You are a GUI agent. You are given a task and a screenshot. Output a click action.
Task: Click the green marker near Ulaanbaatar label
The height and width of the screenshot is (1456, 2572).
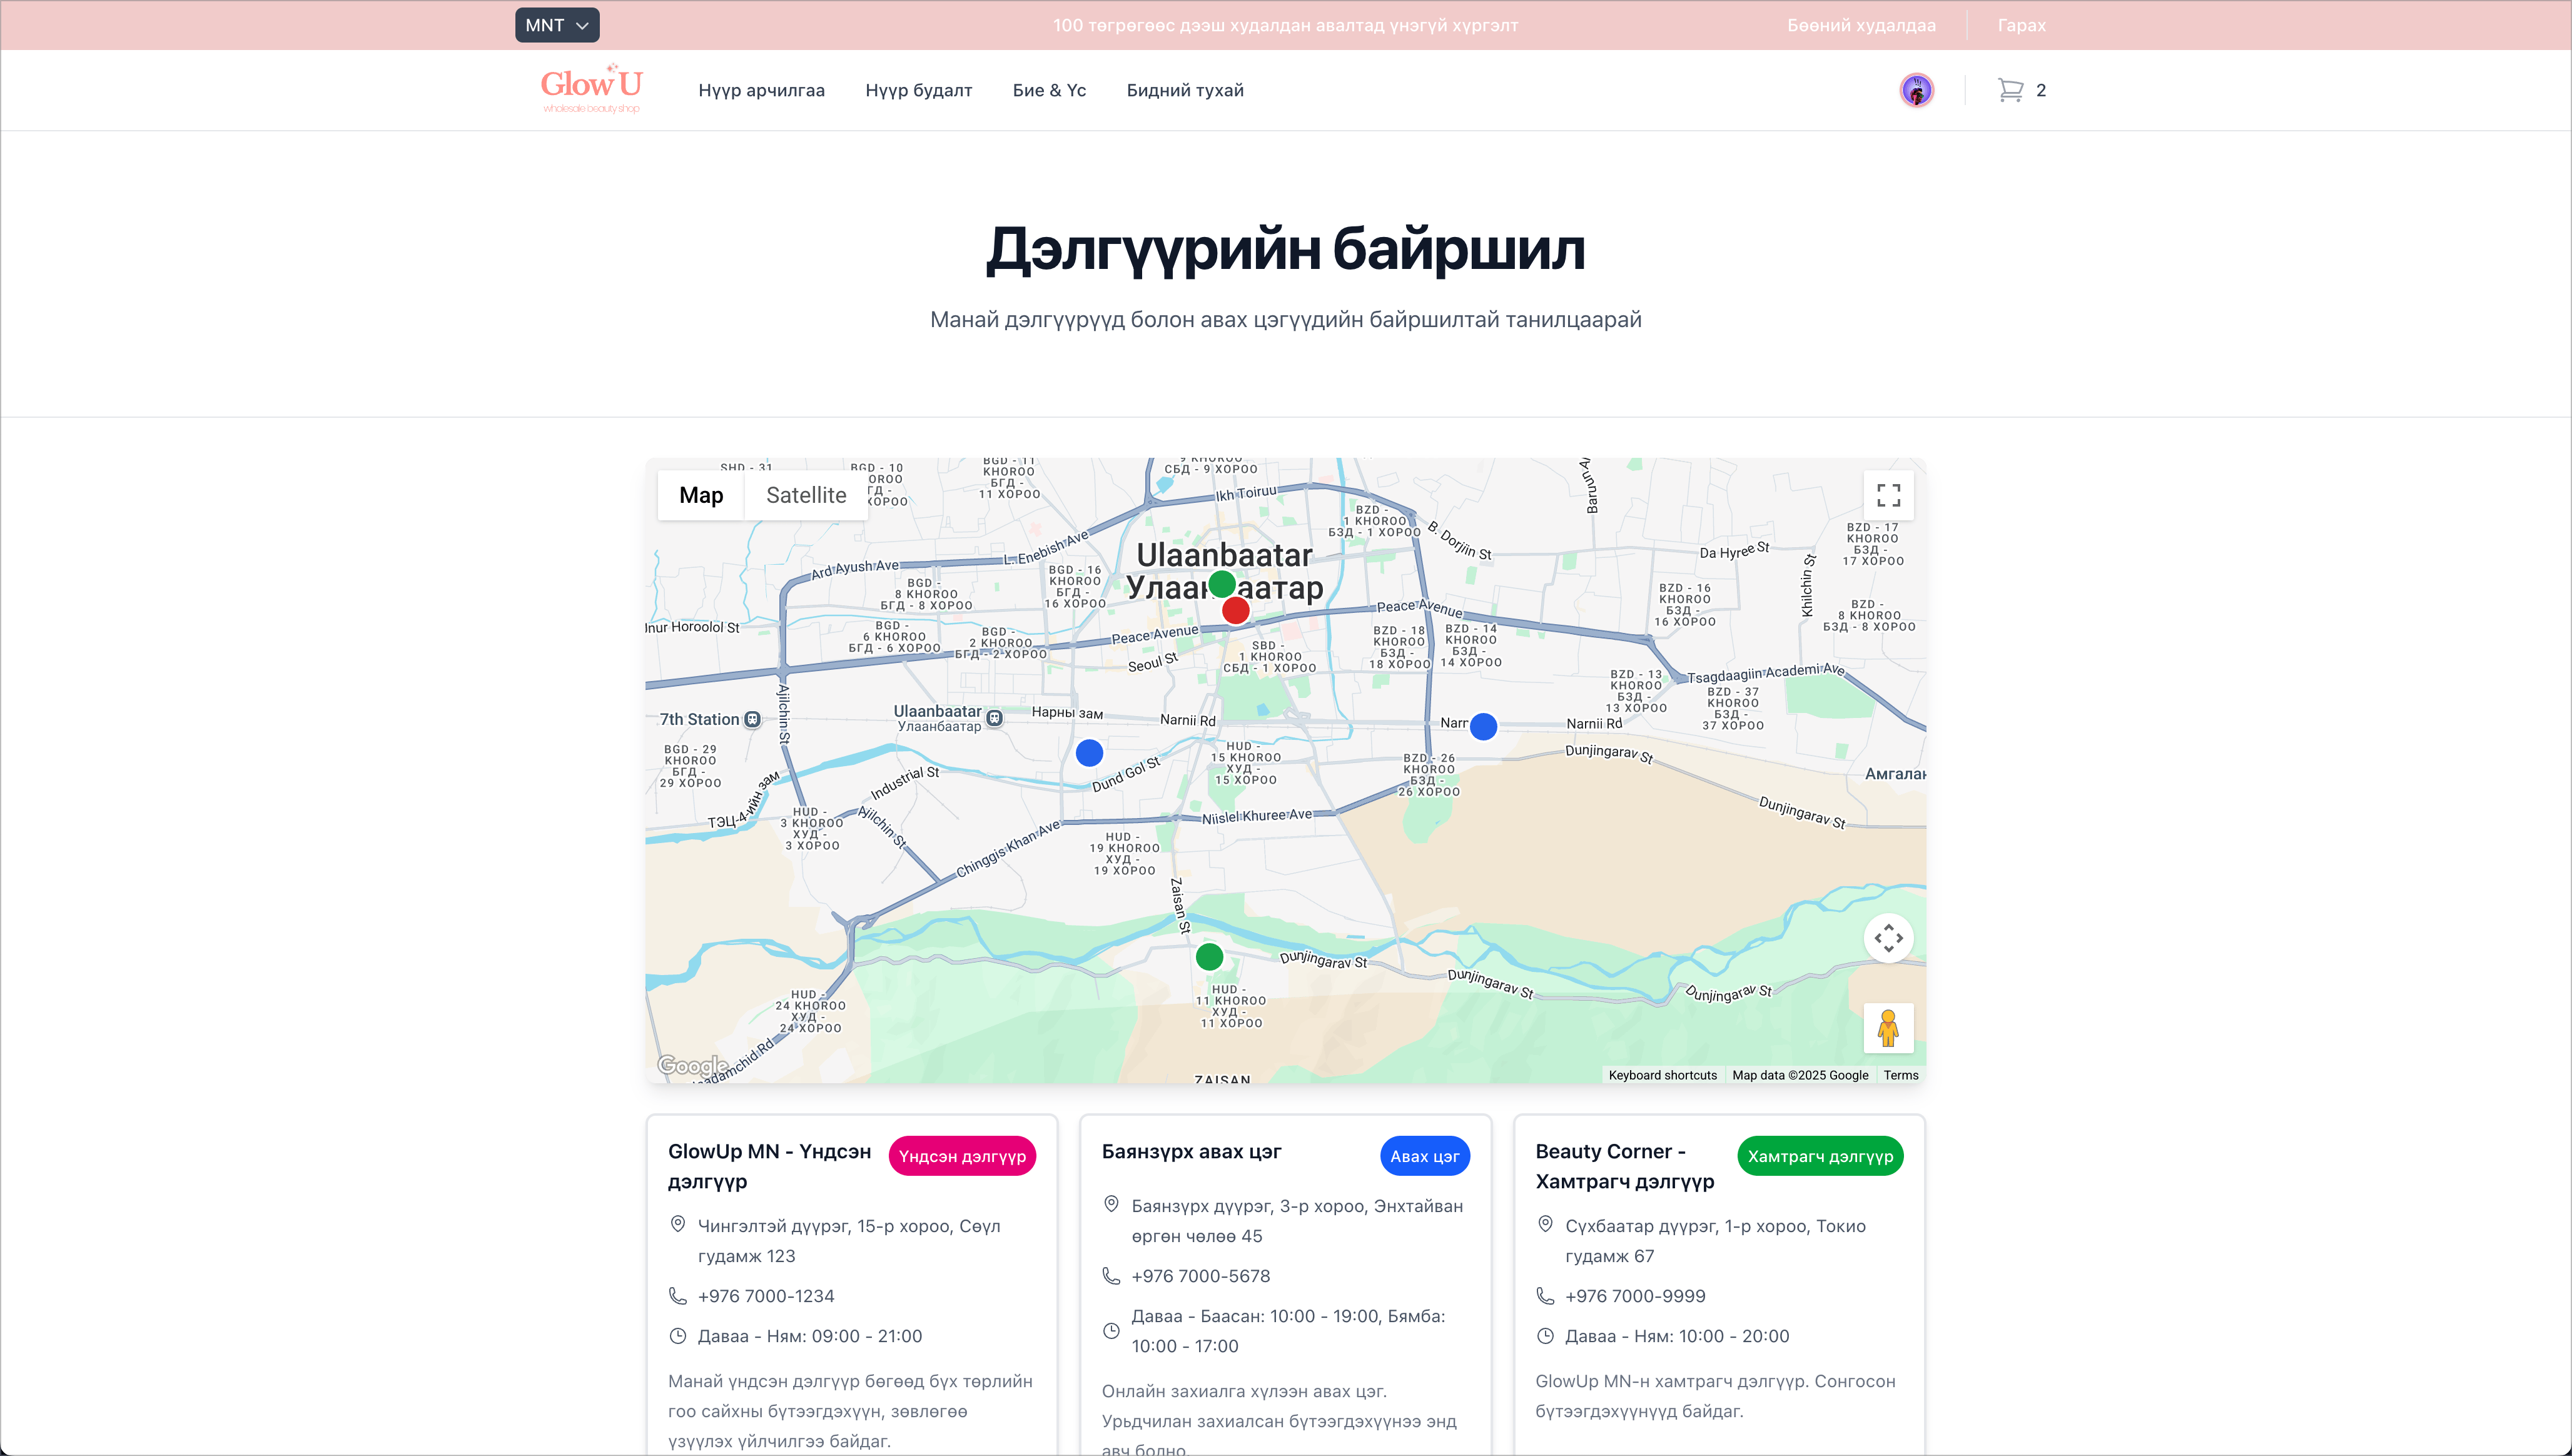(x=1222, y=584)
